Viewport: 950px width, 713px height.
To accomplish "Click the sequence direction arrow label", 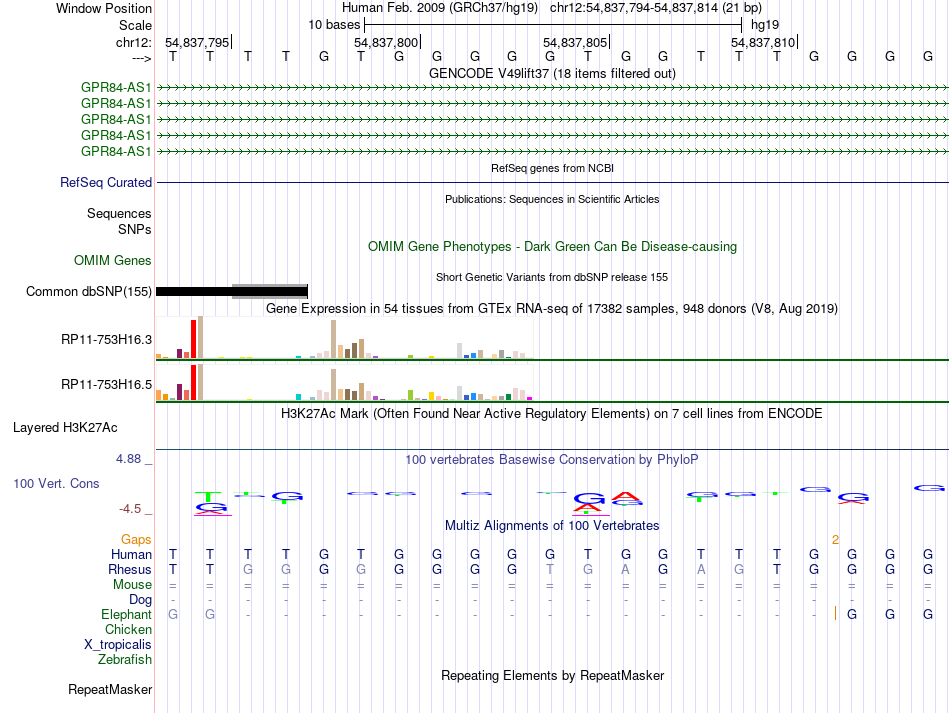I will pos(142,58).
